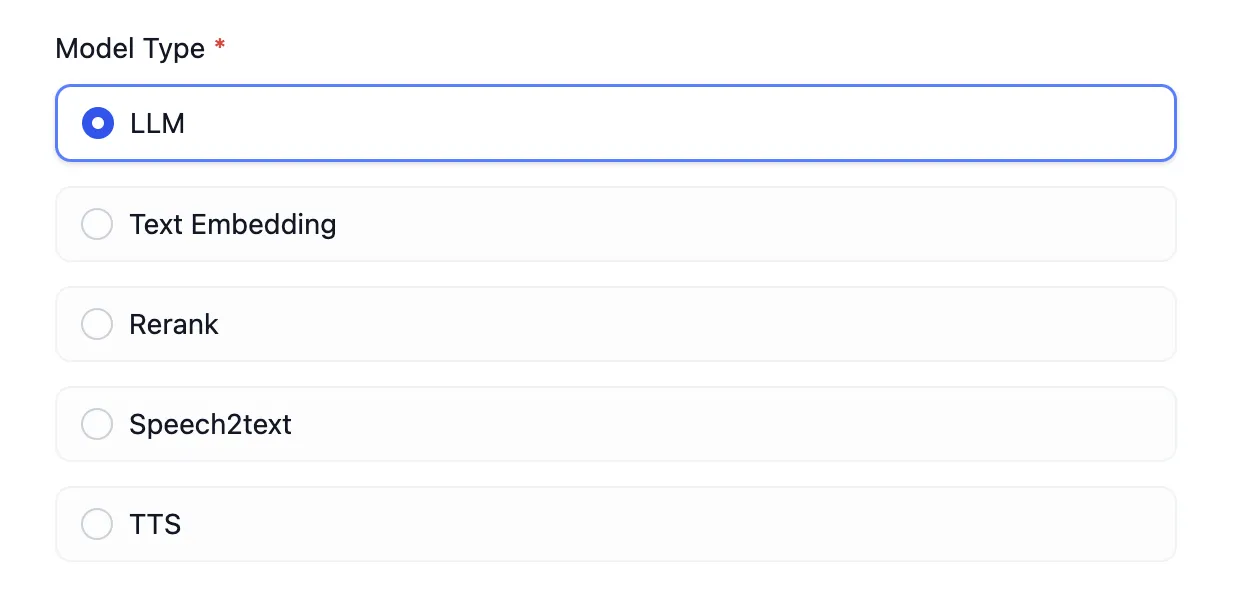Click the "Model Type" field label
This screenshot has height=594, width=1238.
tap(130, 48)
